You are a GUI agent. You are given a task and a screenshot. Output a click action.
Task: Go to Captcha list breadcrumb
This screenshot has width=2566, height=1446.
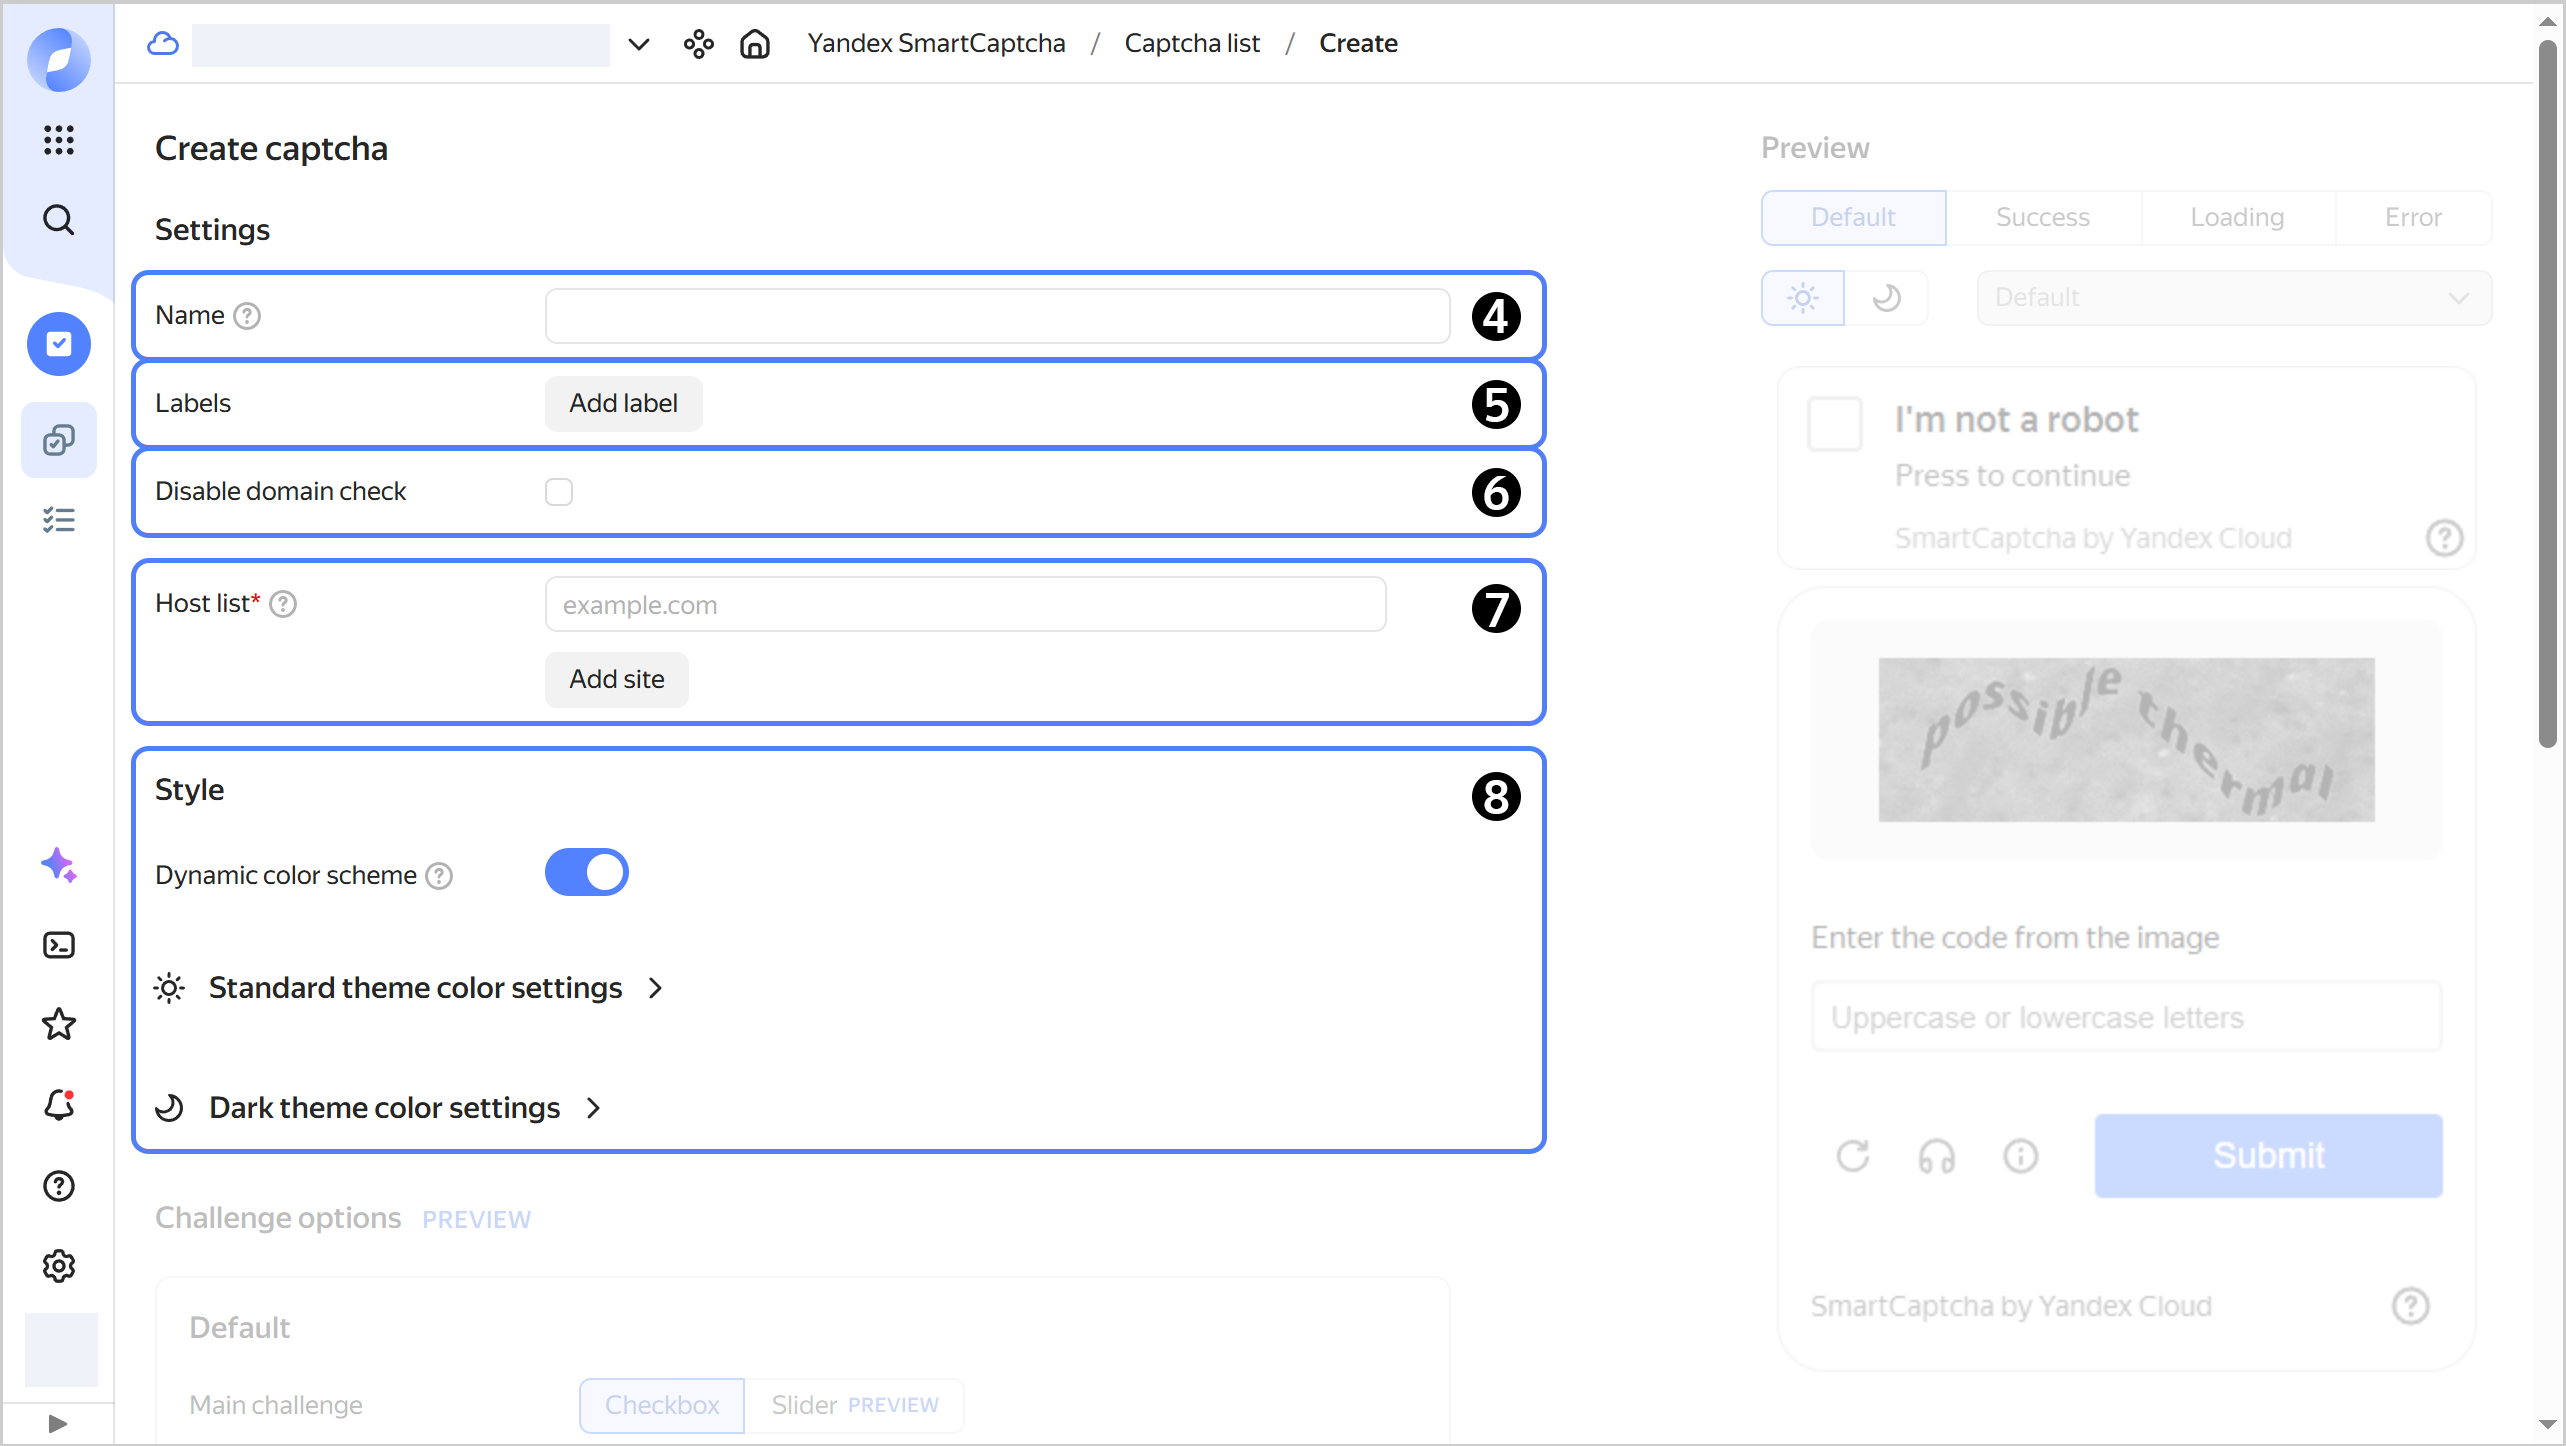(1192, 44)
